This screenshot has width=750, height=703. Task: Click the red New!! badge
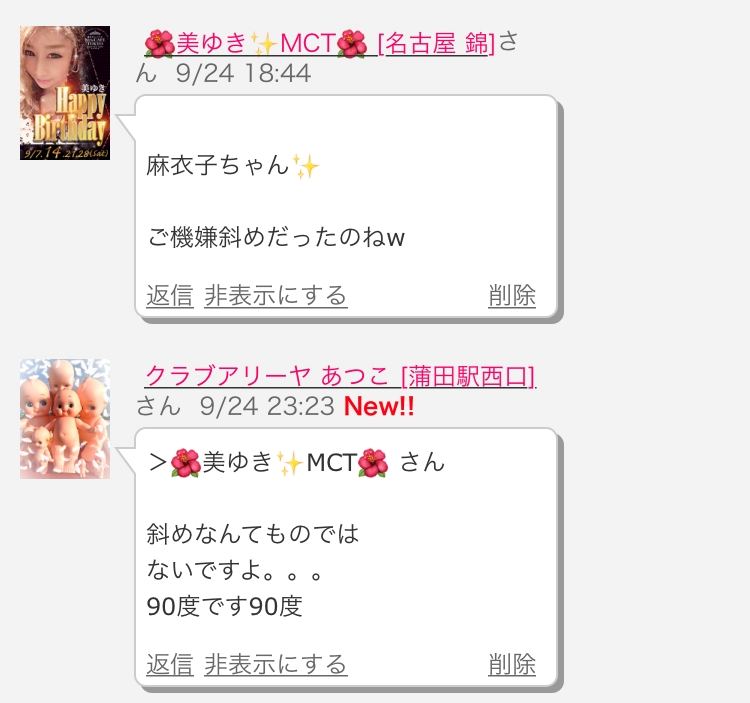click(x=379, y=406)
